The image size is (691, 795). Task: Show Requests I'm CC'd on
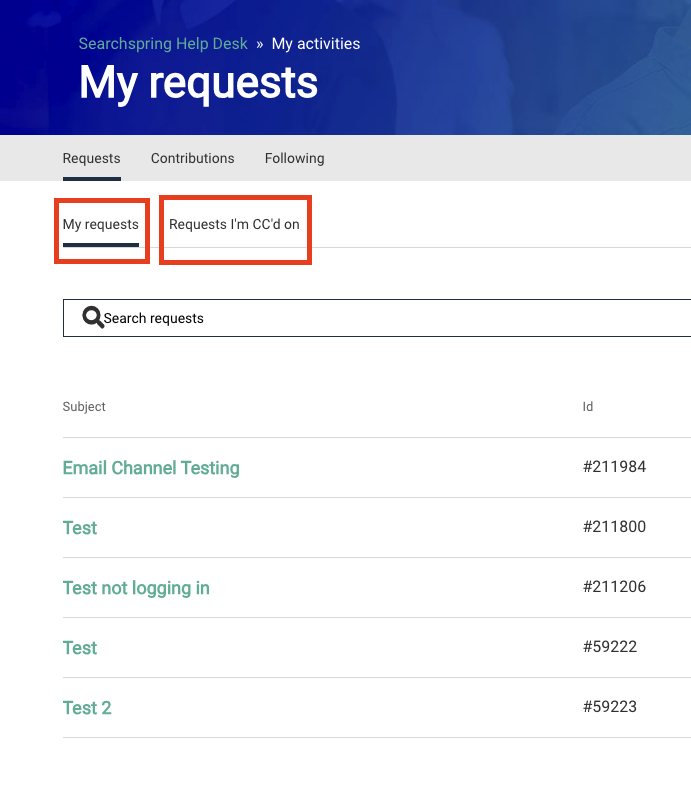(234, 224)
